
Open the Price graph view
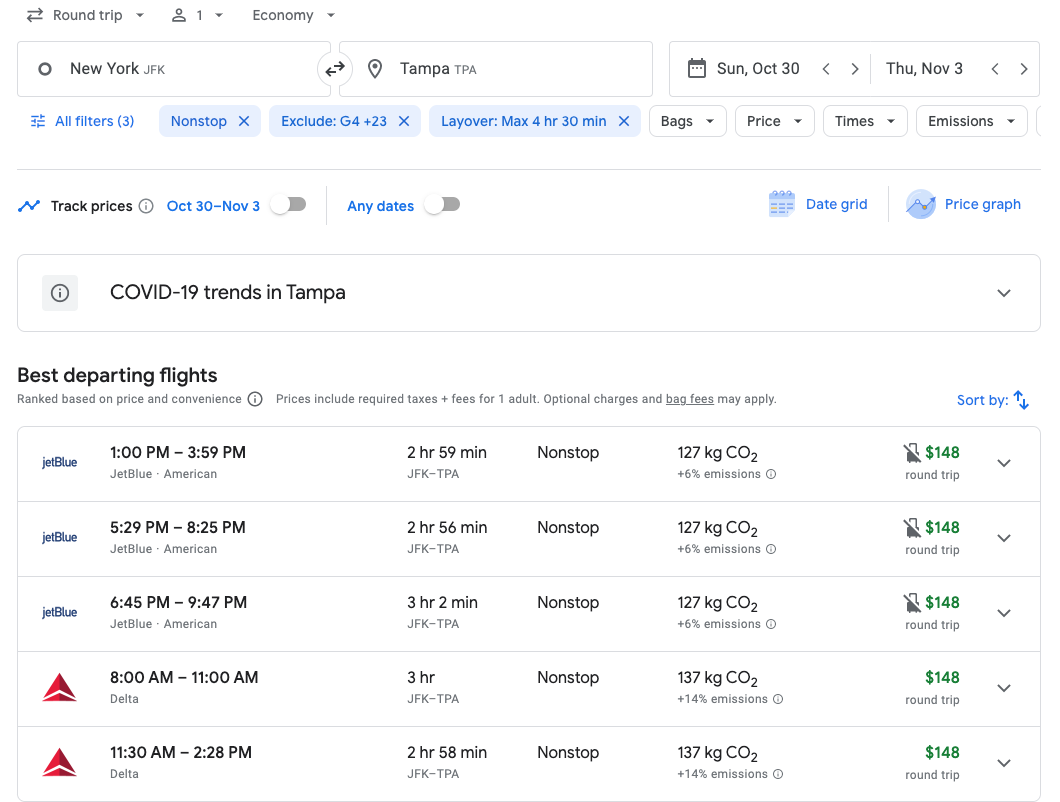[962, 204]
